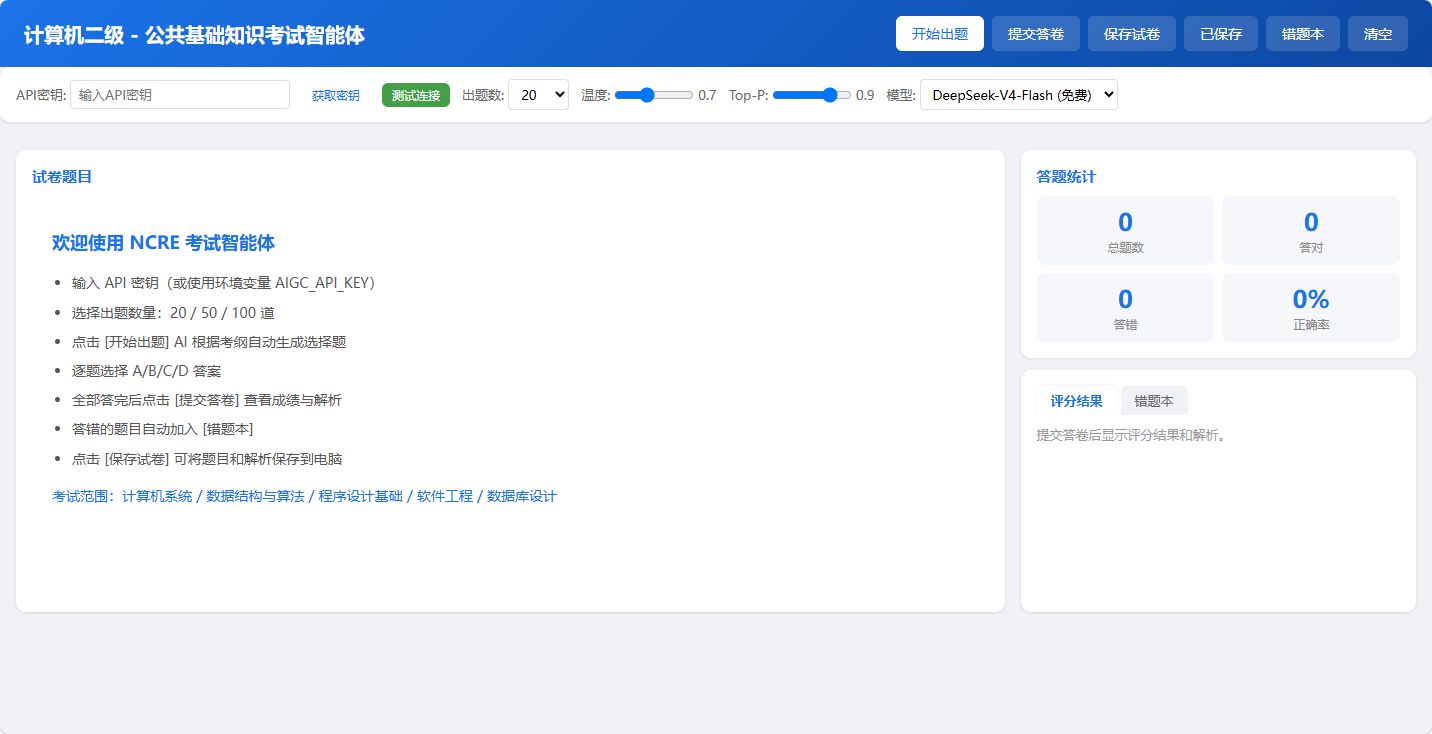This screenshot has width=1432, height=734.
Task: Click the 逐题选择 A/B/C/D 答案 line
Action: tap(147, 371)
